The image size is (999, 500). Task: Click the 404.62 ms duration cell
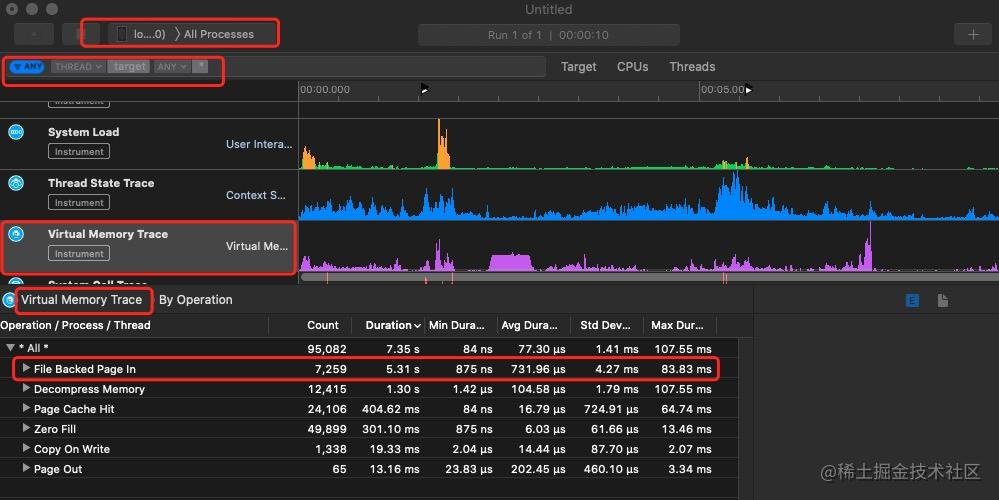tap(391, 409)
